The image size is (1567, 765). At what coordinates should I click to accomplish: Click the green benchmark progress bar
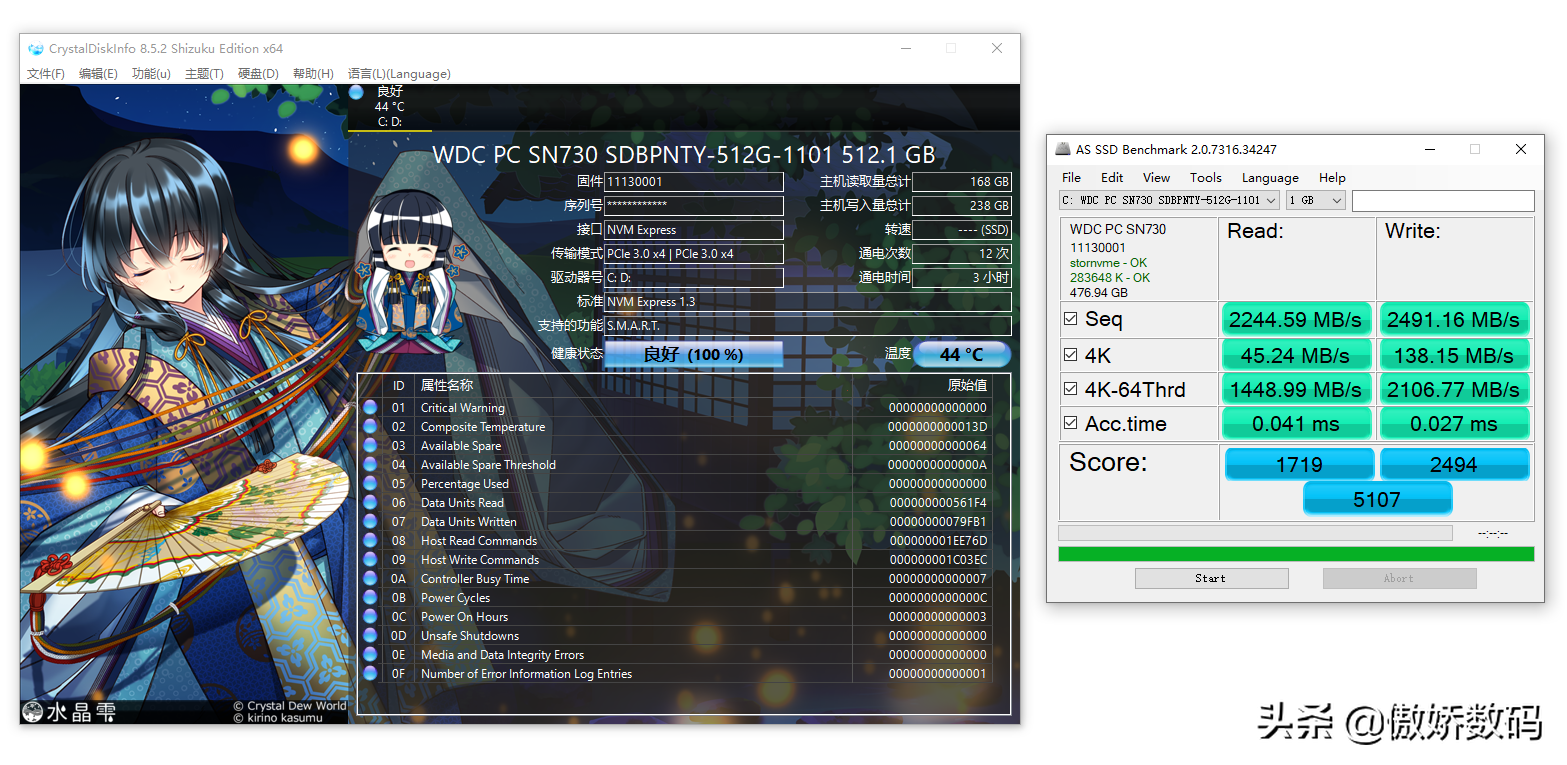click(x=1296, y=554)
